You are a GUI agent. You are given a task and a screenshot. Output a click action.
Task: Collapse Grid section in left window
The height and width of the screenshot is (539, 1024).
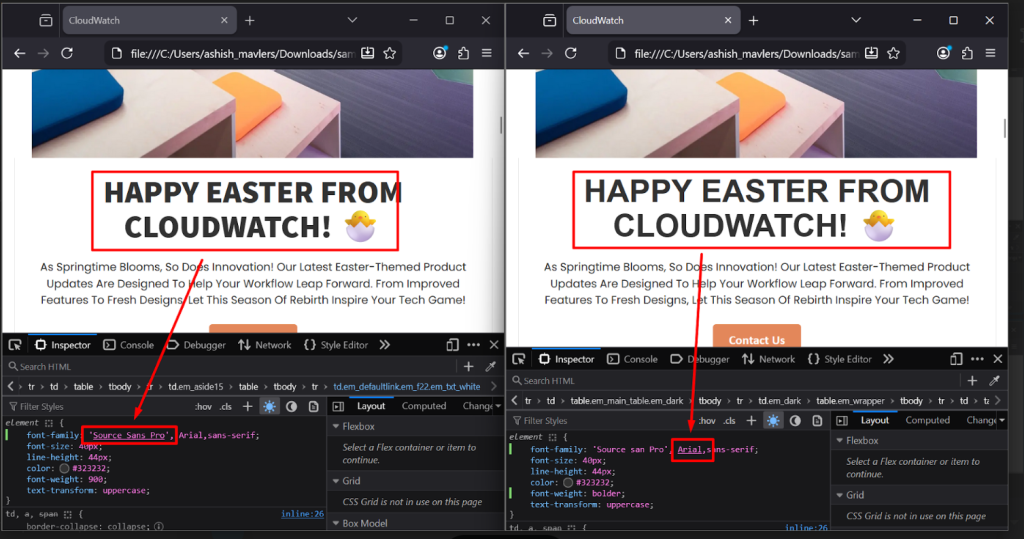pyautogui.click(x=336, y=481)
